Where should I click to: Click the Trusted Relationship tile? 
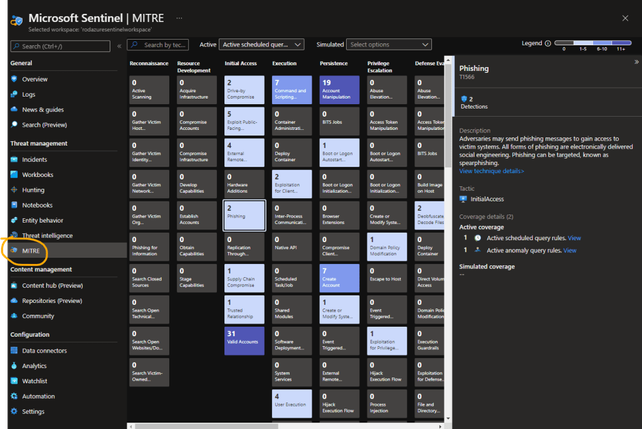244,309
